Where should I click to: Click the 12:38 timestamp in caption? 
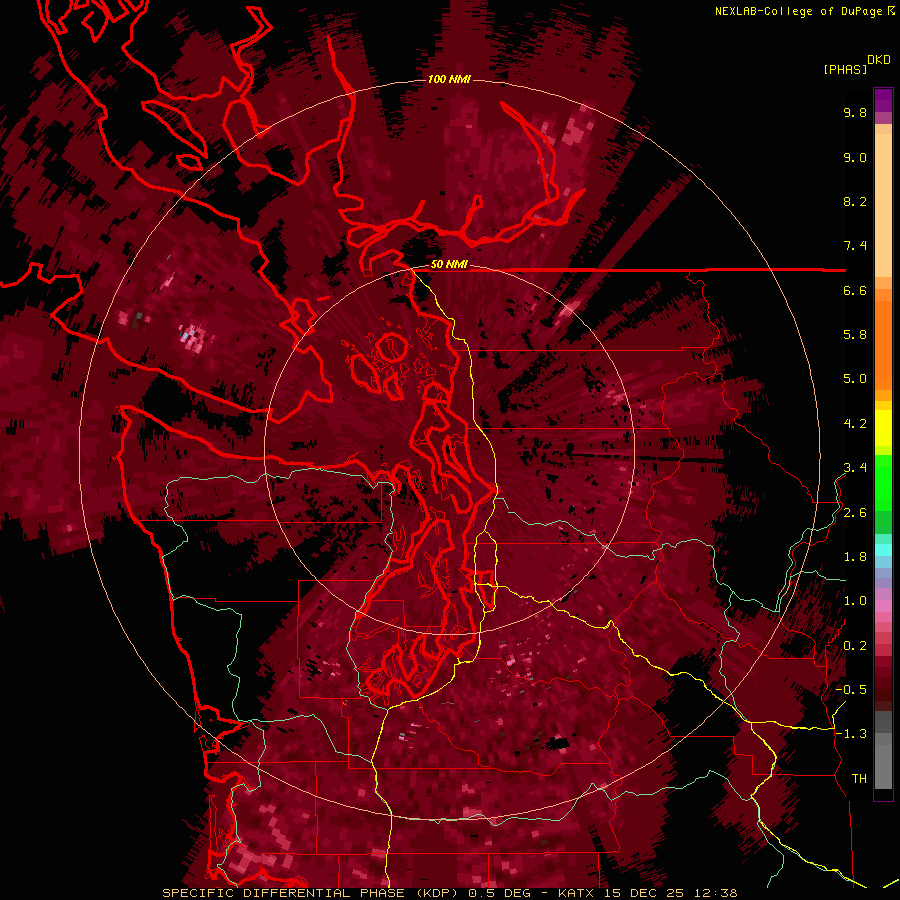pos(715,893)
